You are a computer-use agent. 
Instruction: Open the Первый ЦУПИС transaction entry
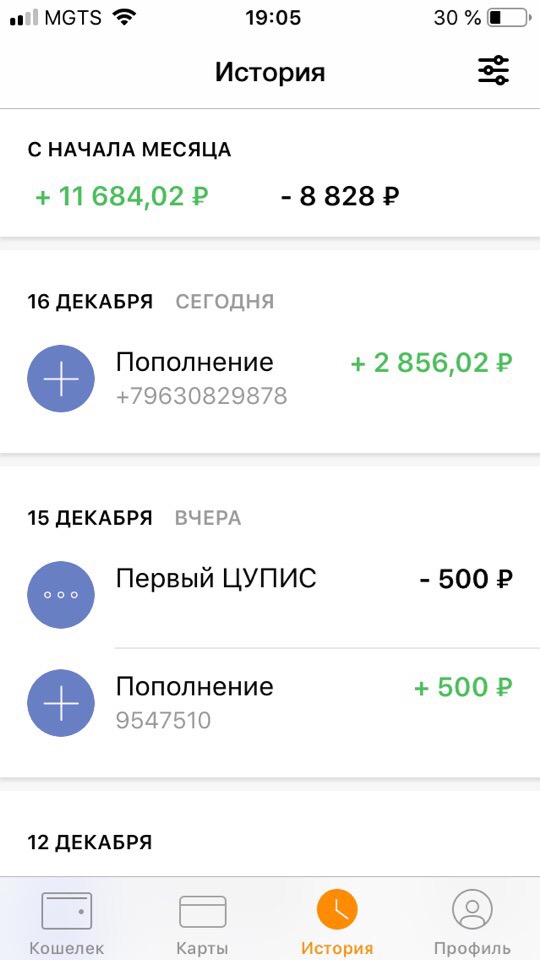[x=270, y=594]
